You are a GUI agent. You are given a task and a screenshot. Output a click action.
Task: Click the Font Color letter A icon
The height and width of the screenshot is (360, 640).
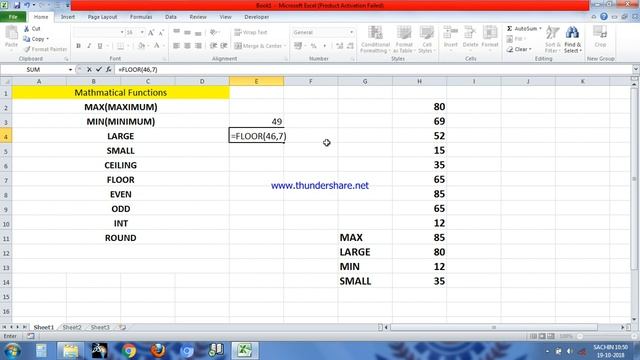click(x=156, y=46)
